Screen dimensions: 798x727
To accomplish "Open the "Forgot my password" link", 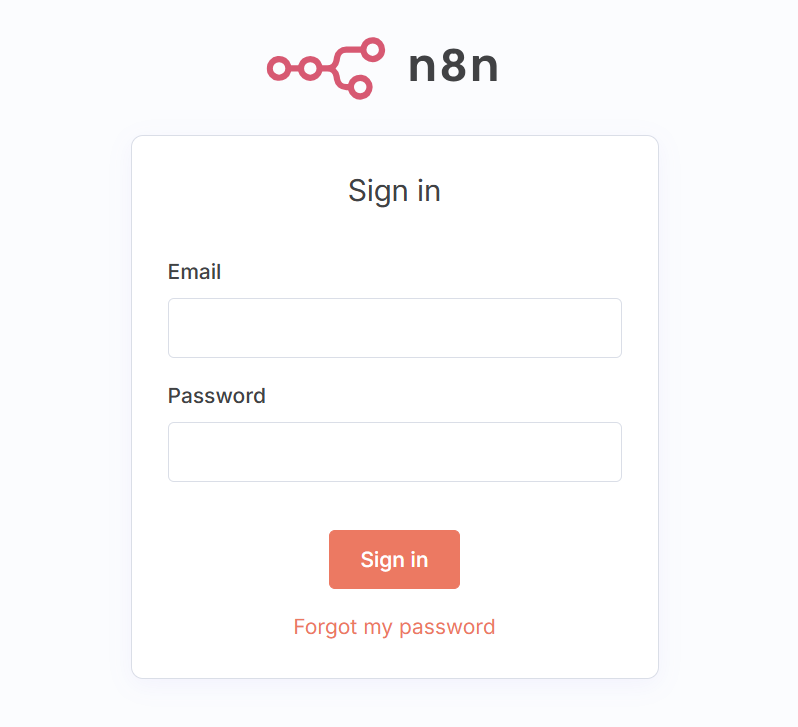I will [x=394, y=626].
